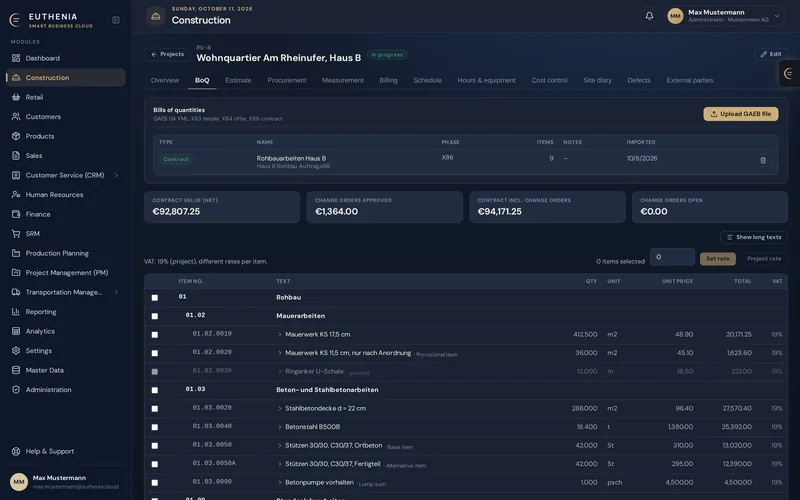The image size is (800, 500).
Task: Click the VAT rate input field
Action: pos(672,257)
